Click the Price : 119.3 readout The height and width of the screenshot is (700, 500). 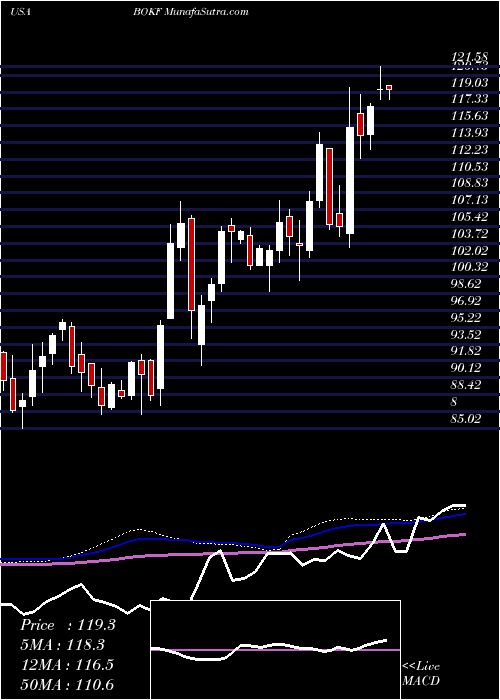pos(68,625)
